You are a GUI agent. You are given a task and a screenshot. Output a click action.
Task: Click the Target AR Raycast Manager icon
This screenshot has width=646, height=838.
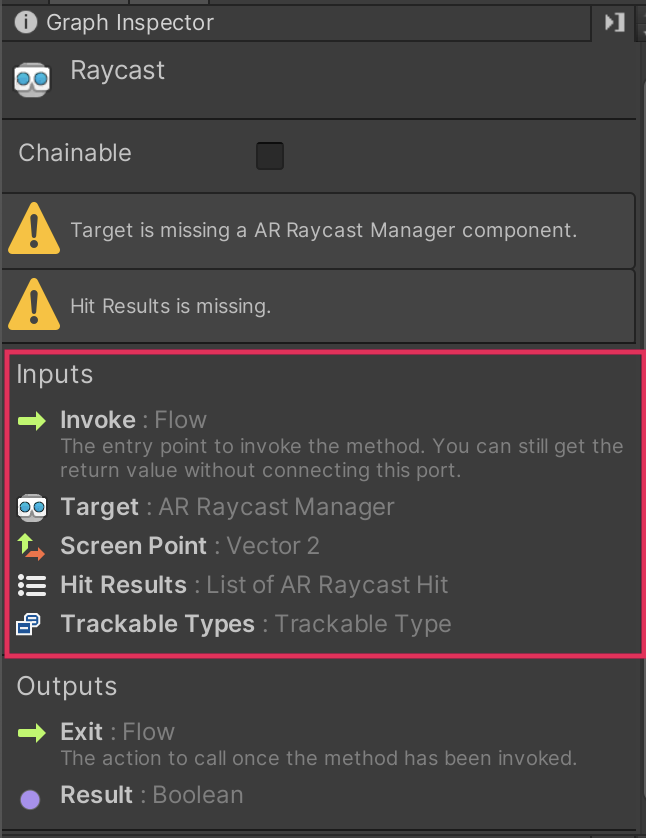coord(32,508)
